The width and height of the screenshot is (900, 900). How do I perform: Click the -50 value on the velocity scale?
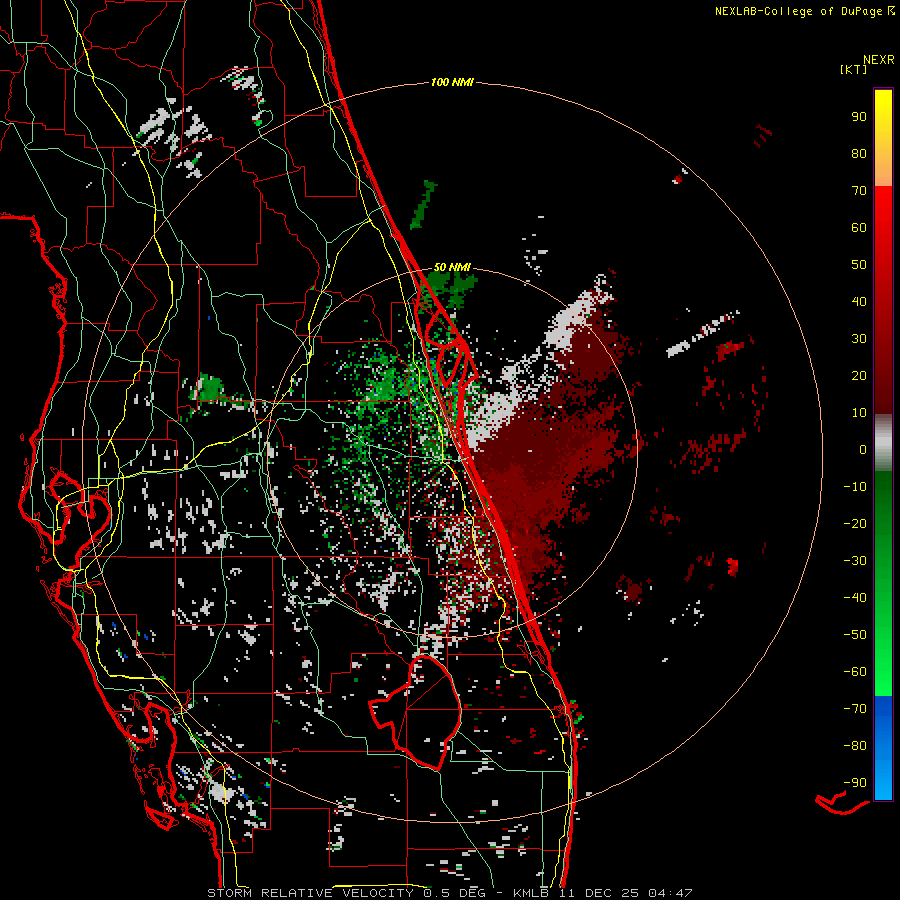tap(855, 635)
